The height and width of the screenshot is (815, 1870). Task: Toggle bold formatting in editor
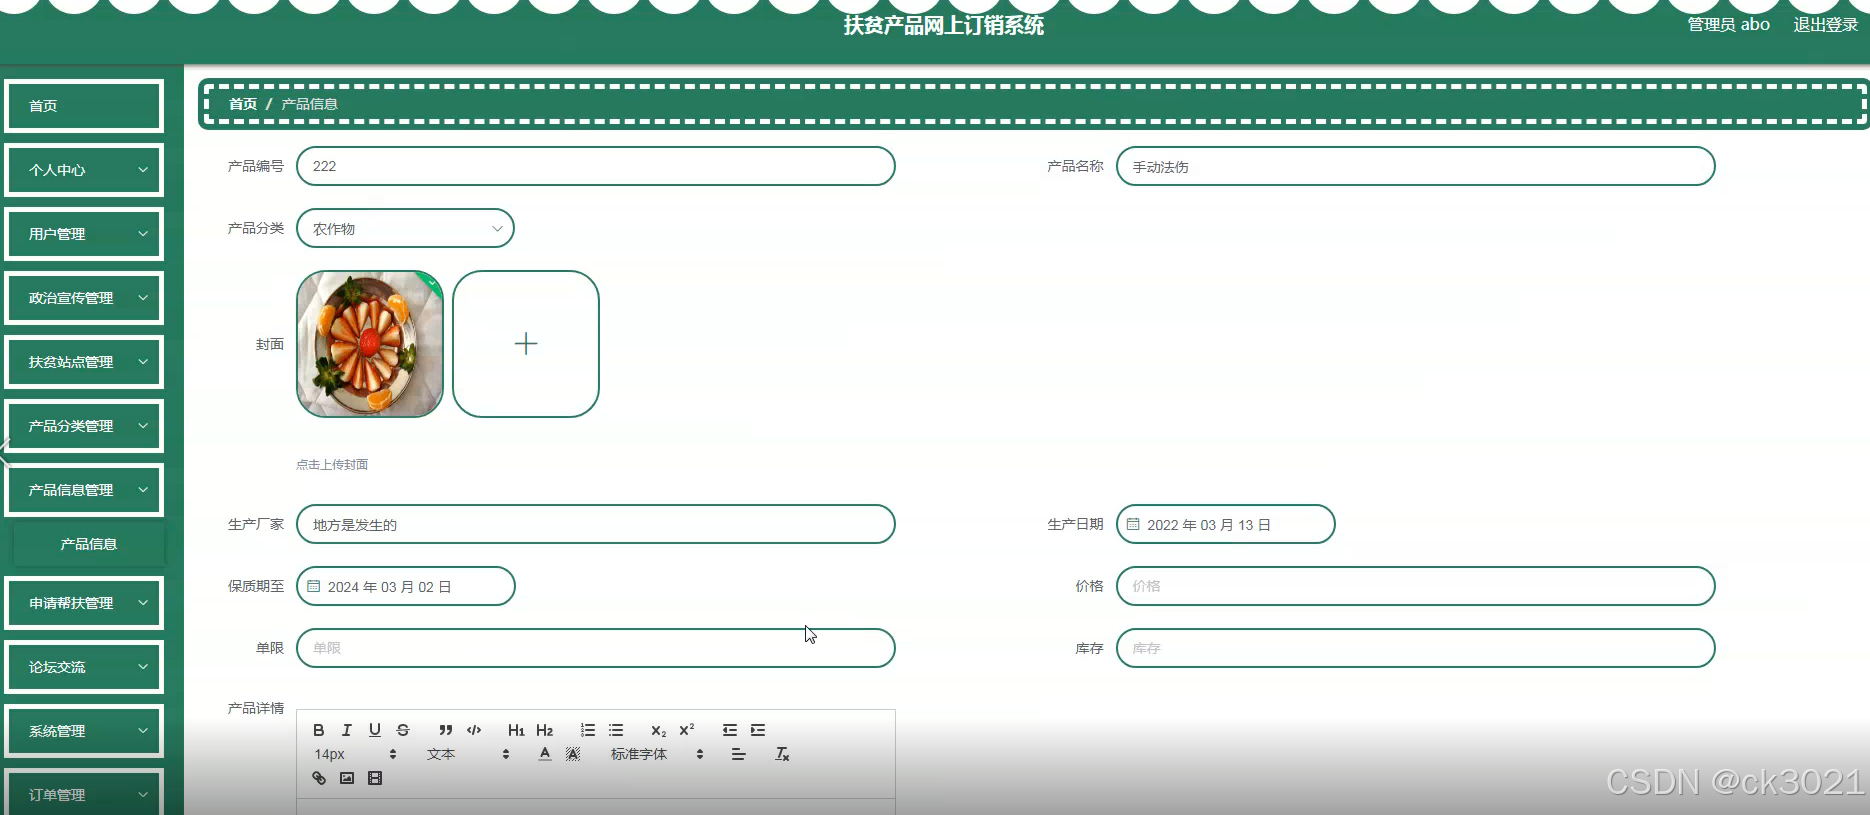[x=319, y=730]
